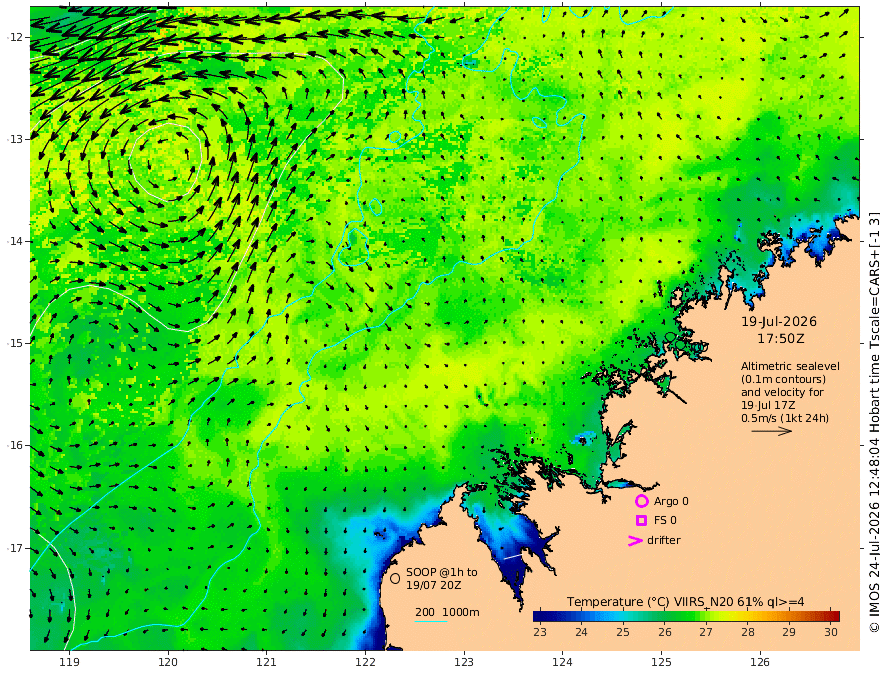Click the latitude axis label -14
Image resolution: width=880 pixels, height=680 pixels.
point(15,241)
